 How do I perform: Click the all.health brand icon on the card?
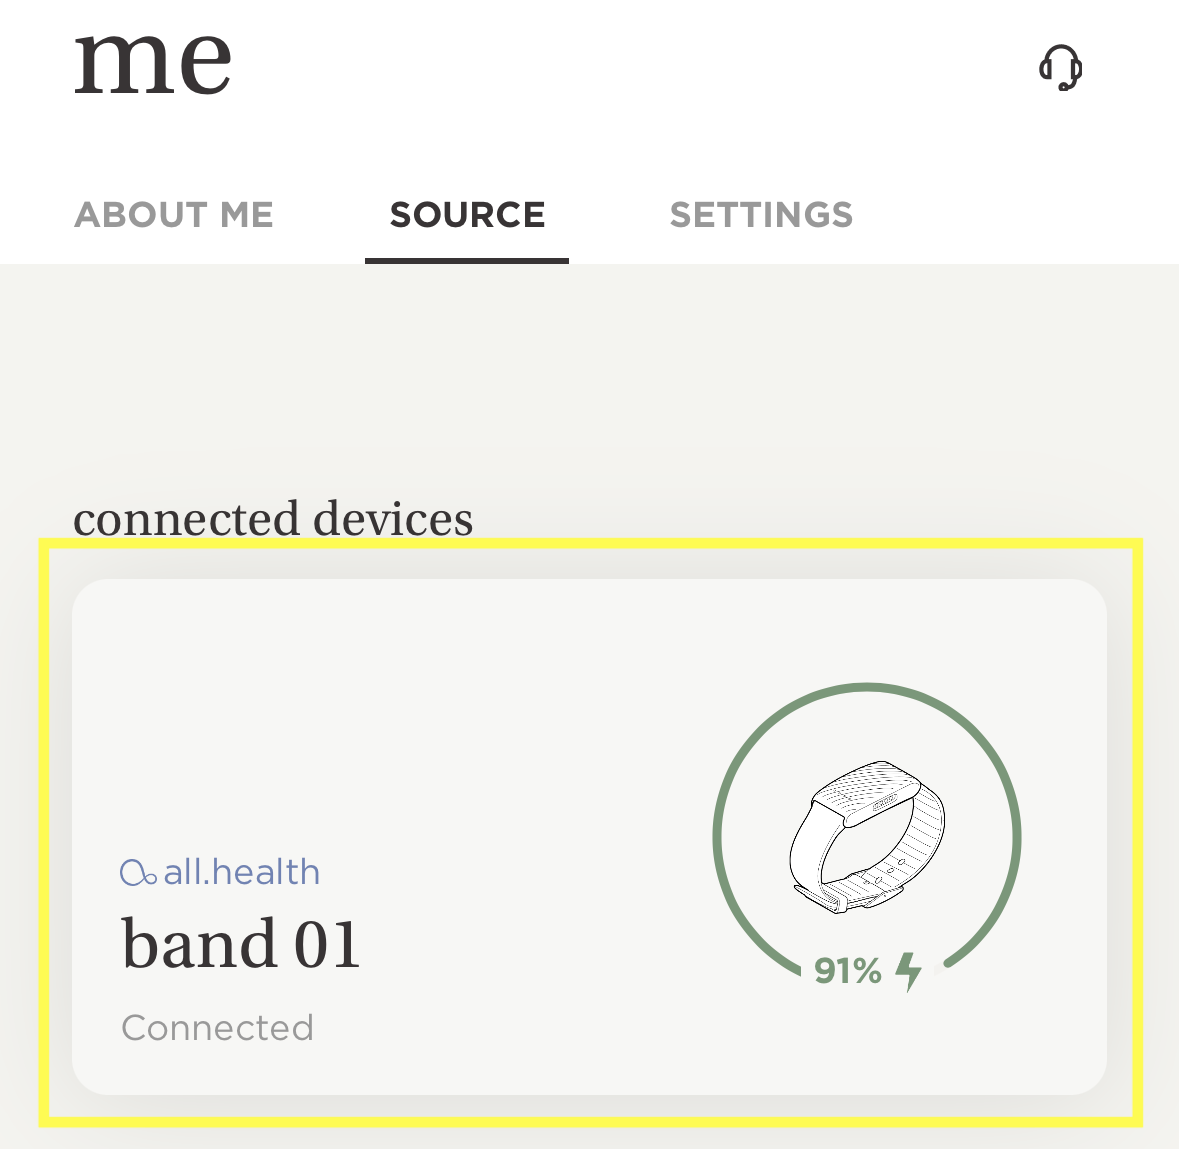click(137, 872)
